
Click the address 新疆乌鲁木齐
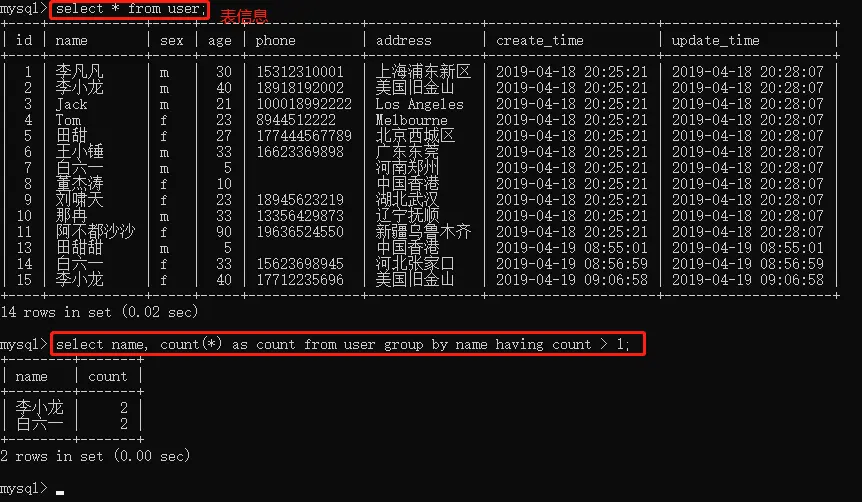[423, 231]
